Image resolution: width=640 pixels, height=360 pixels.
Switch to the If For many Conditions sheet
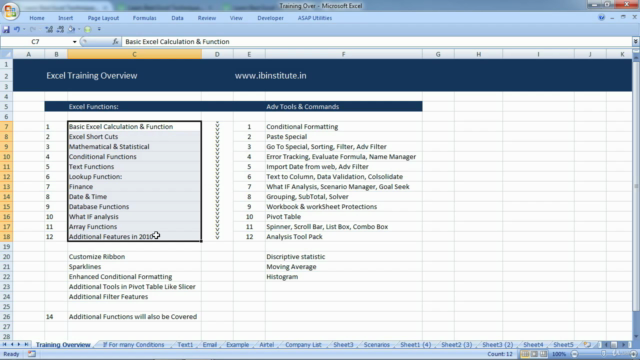point(133,344)
